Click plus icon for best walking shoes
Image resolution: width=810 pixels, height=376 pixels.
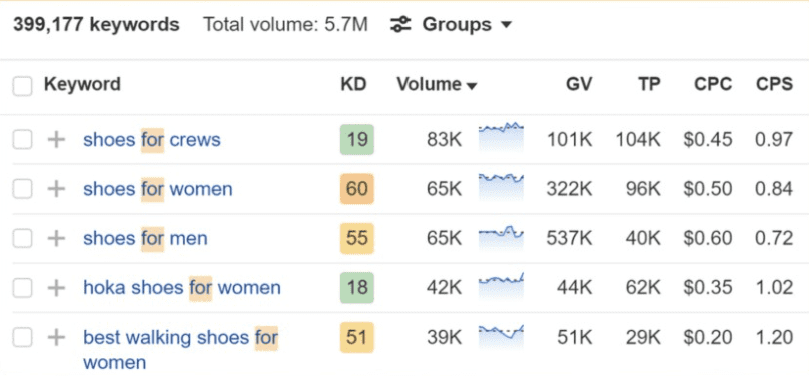pyautogui.click(x=56, y=337)
